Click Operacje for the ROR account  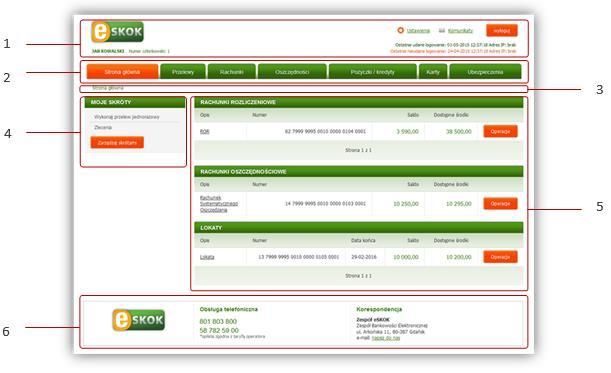(500, 131)
